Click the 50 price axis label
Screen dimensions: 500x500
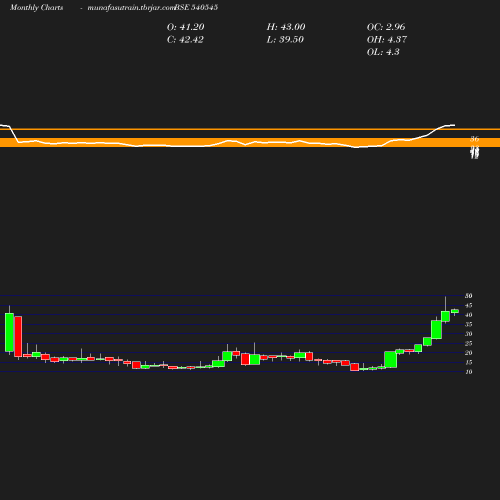point(469,296)
